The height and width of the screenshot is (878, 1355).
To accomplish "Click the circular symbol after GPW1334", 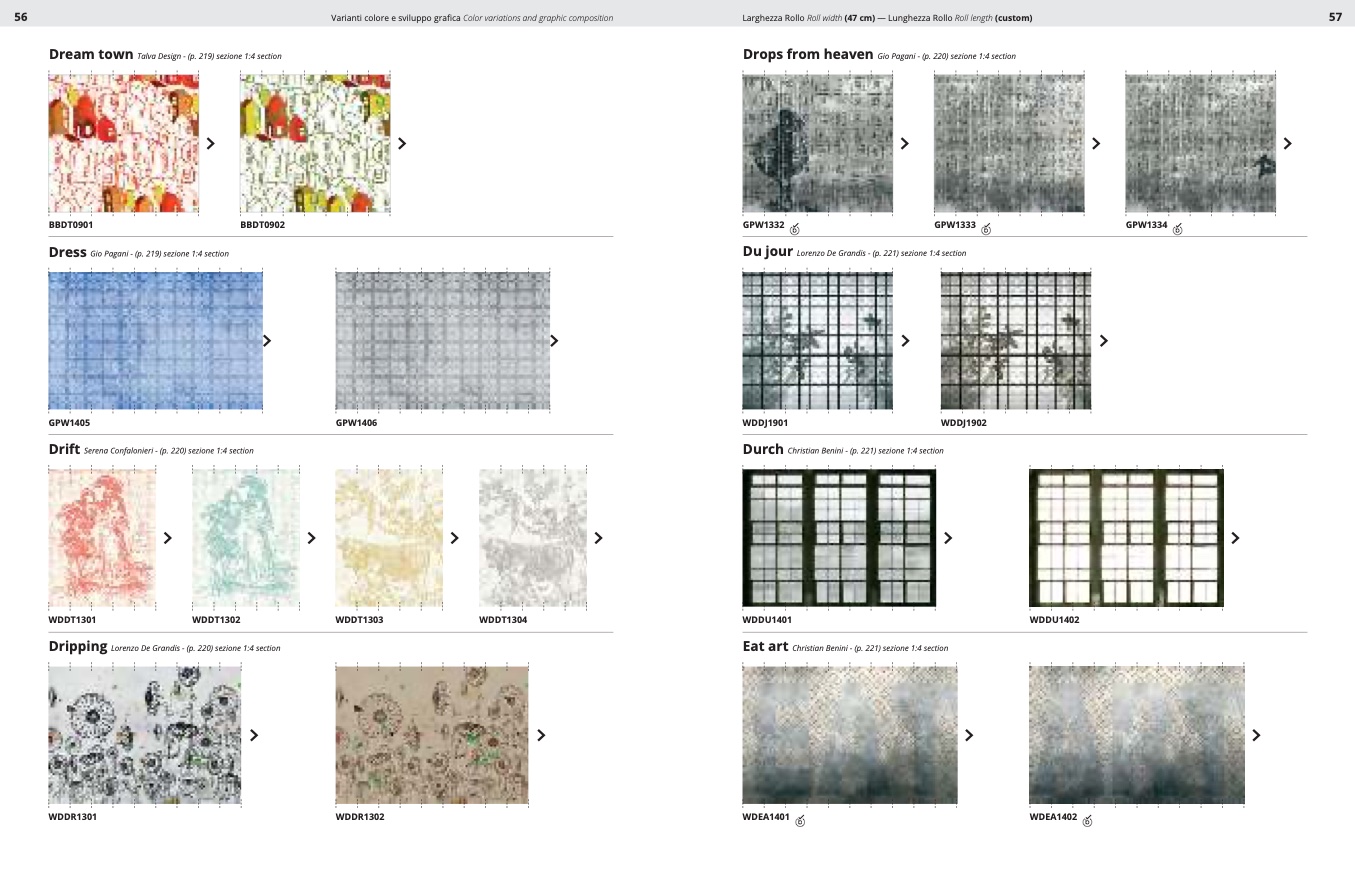I will (x=1177, y=230).
